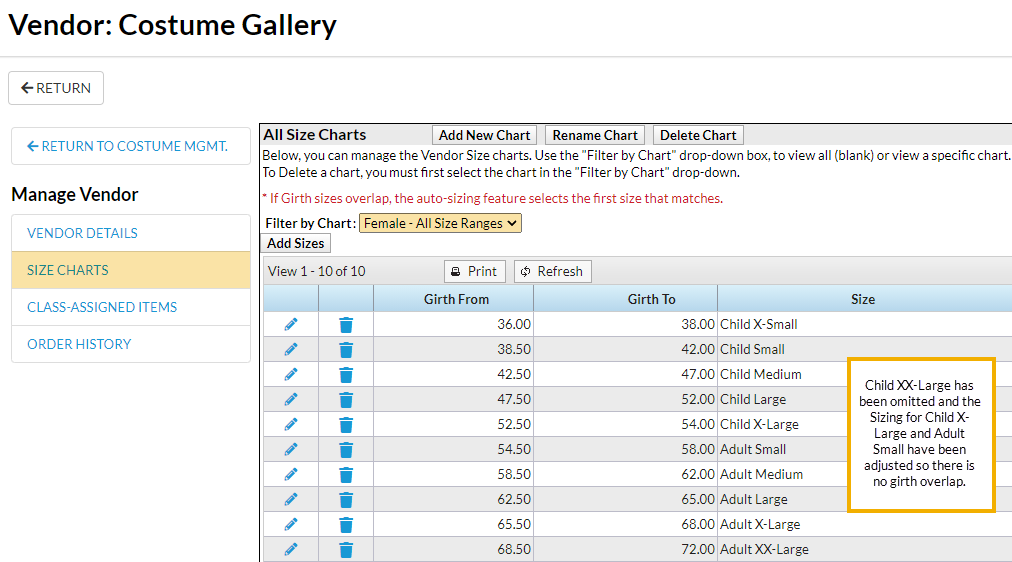The image size is (1012, 562).
Task: Delete the Child Small size row
Action: pyautogui.click(x=346, y=350)
